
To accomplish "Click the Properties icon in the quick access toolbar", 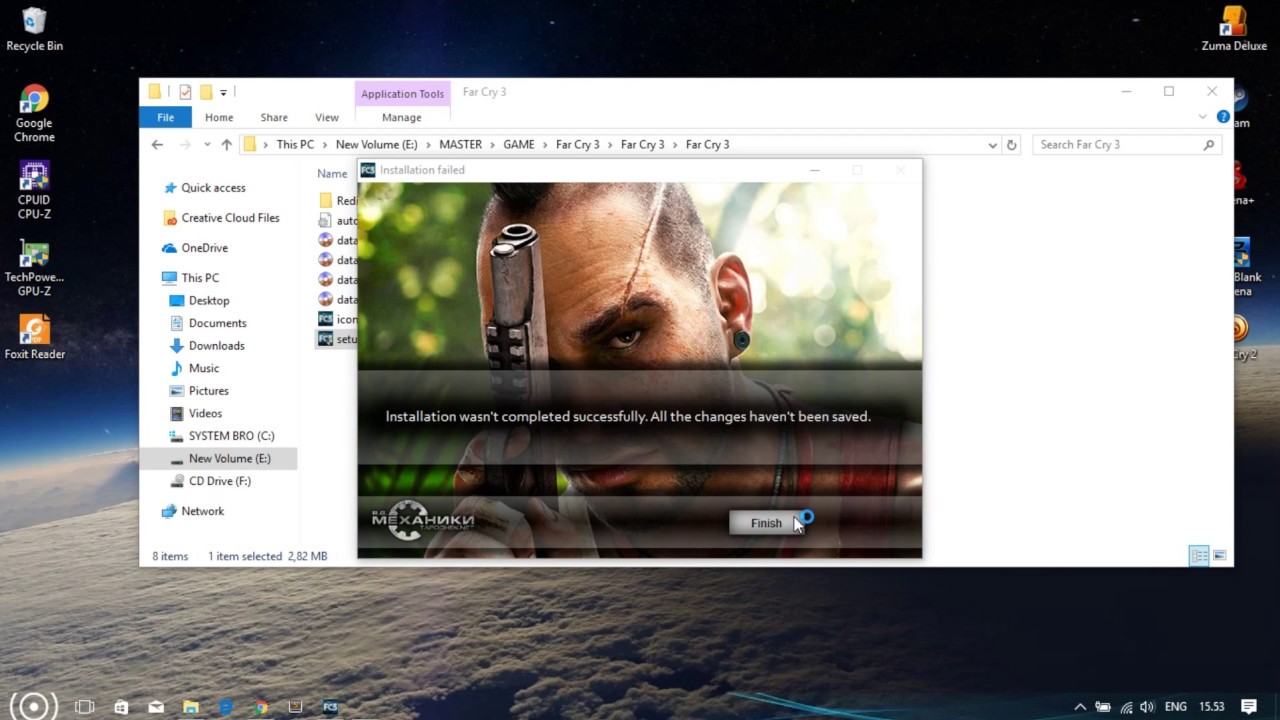I will pyautogui.click(x=185, y=92).
